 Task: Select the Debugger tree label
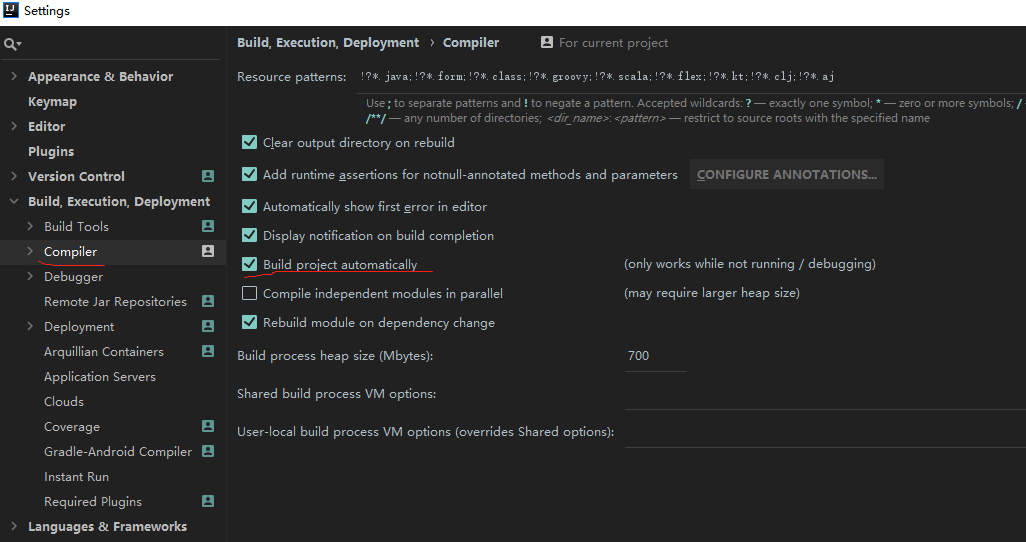[x=73, y=276]
